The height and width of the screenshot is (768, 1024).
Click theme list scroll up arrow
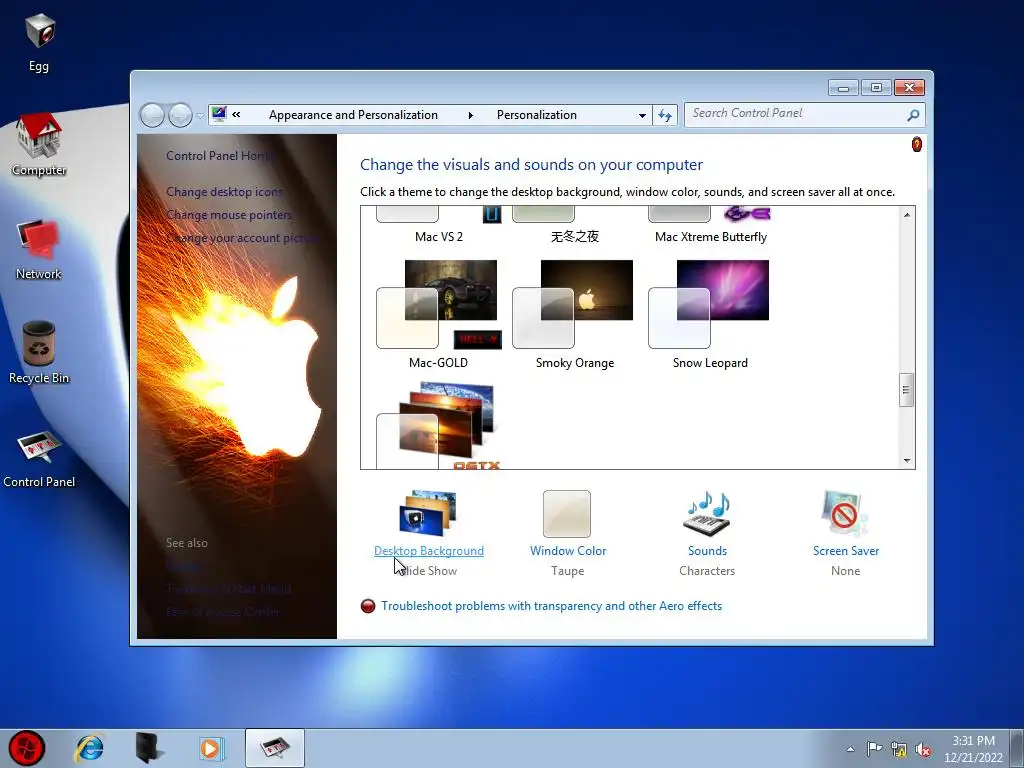tap(906, 215)
